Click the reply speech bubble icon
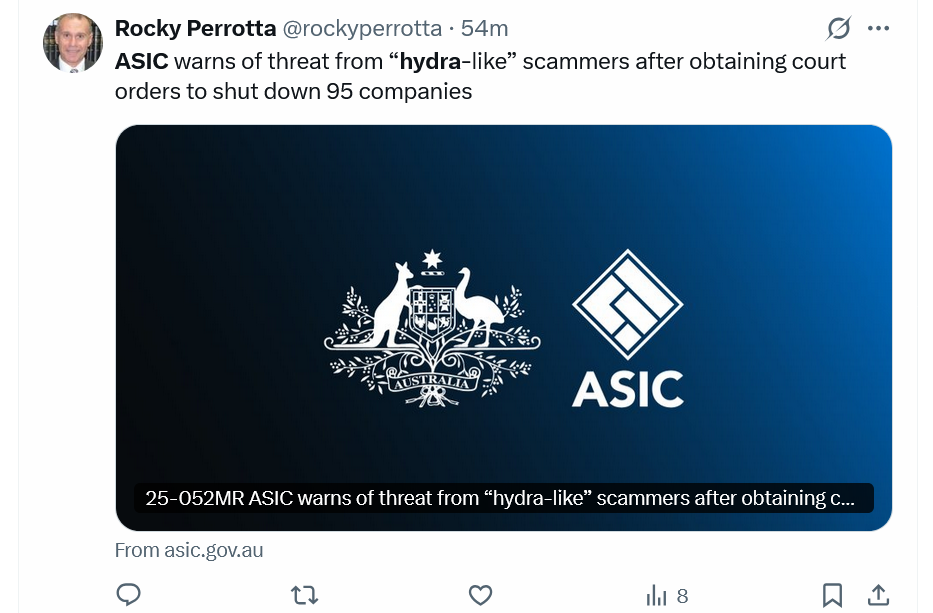Viewport: 933px width, 613px height. (128, 595)
